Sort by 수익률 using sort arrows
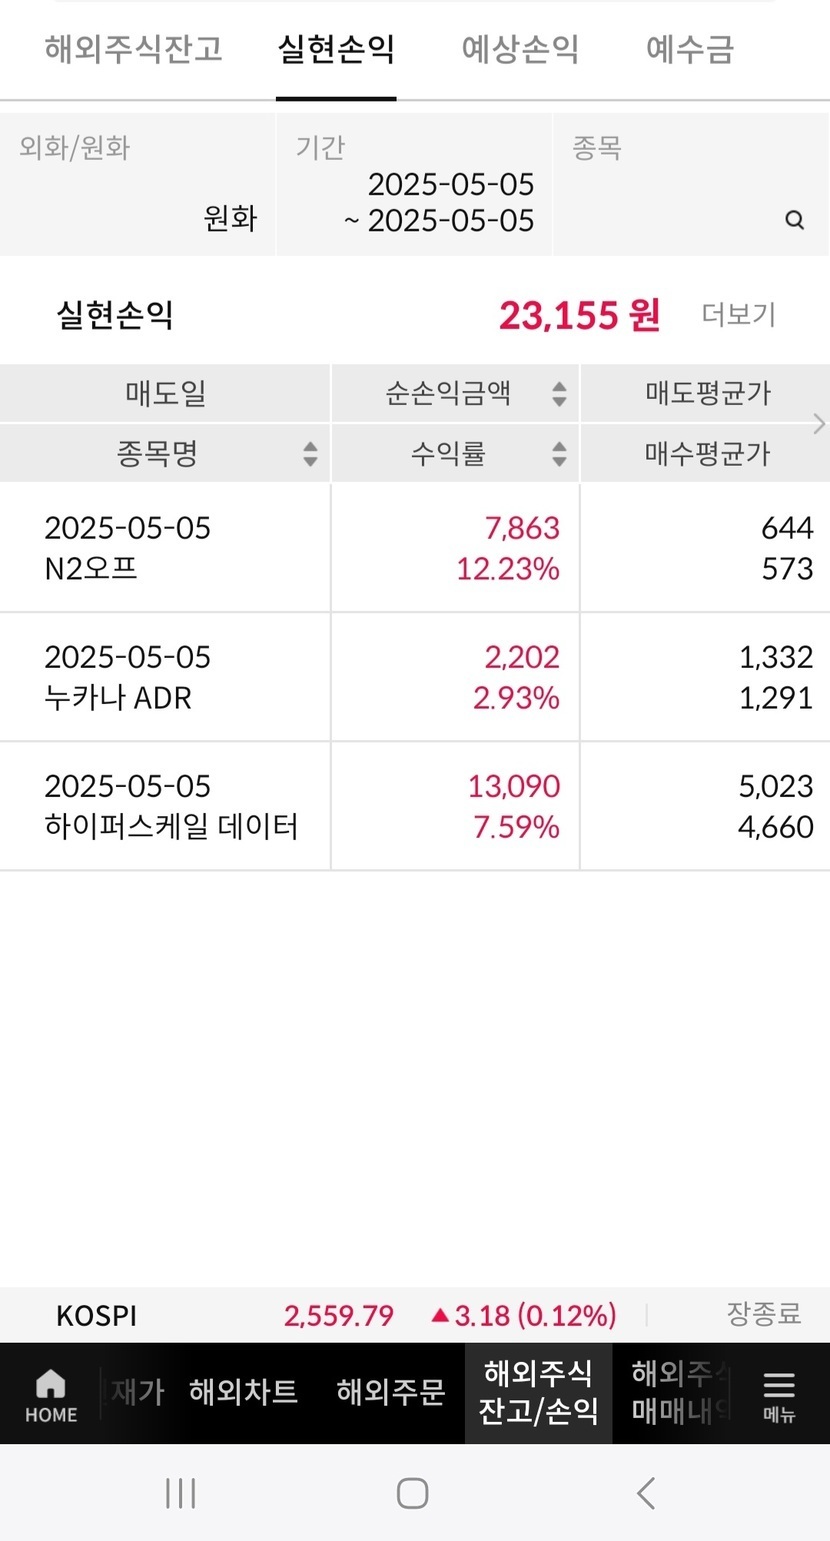 (x=559, y=454)
